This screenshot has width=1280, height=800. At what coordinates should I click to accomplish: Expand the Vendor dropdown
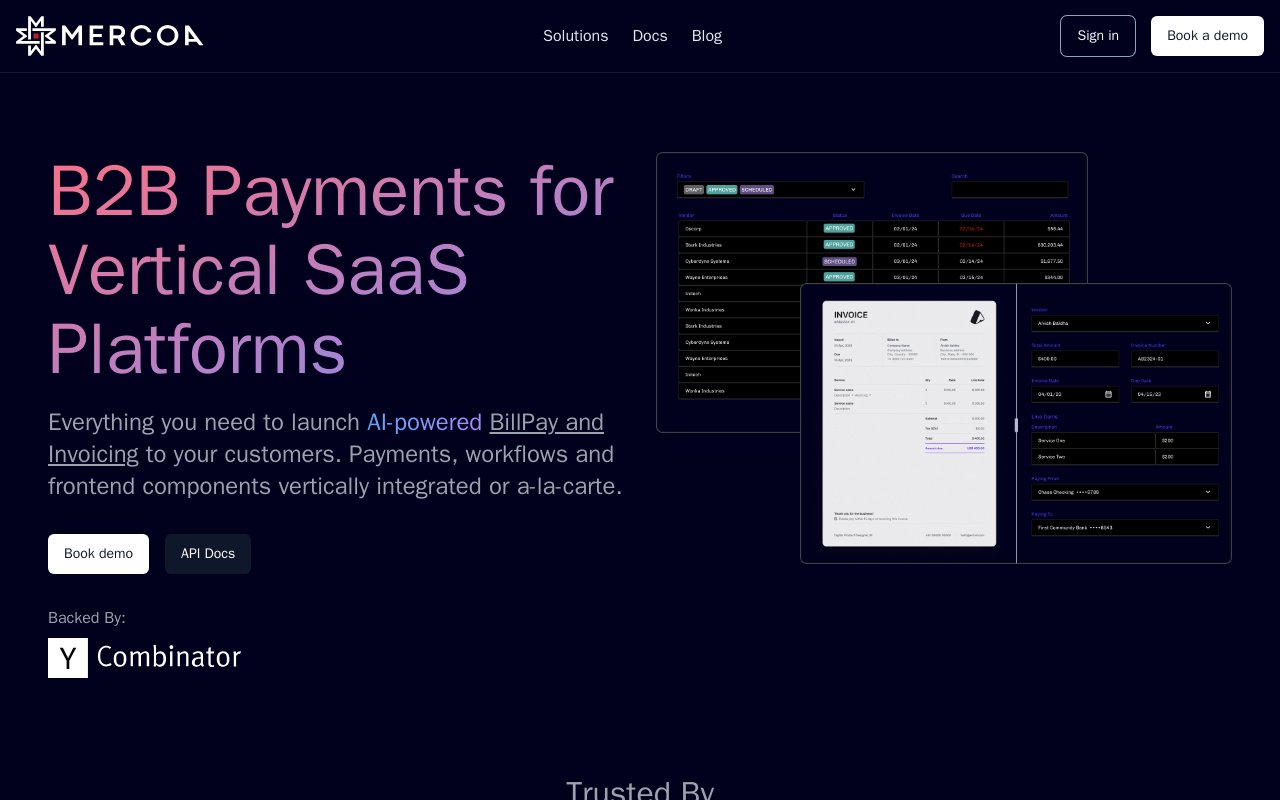(1125, 323)
